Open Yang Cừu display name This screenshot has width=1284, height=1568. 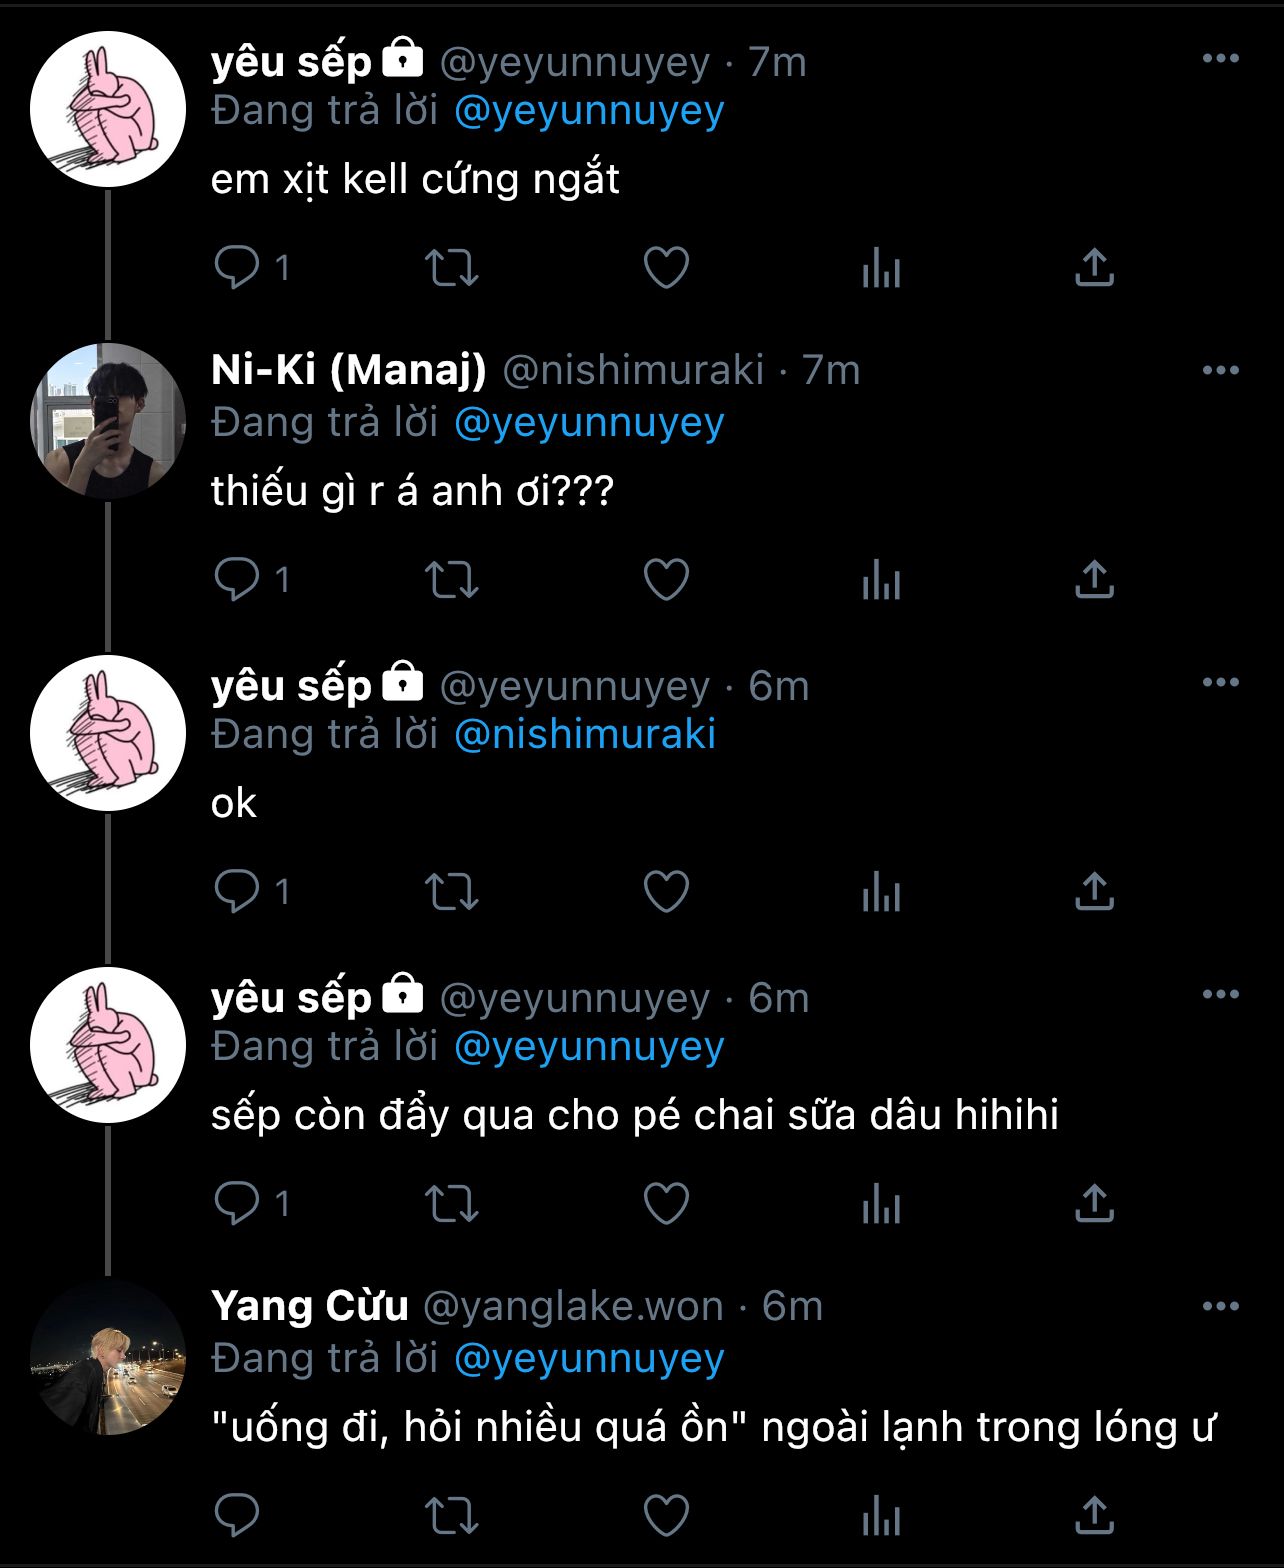pyautogui.click(x=310, y=1307)
